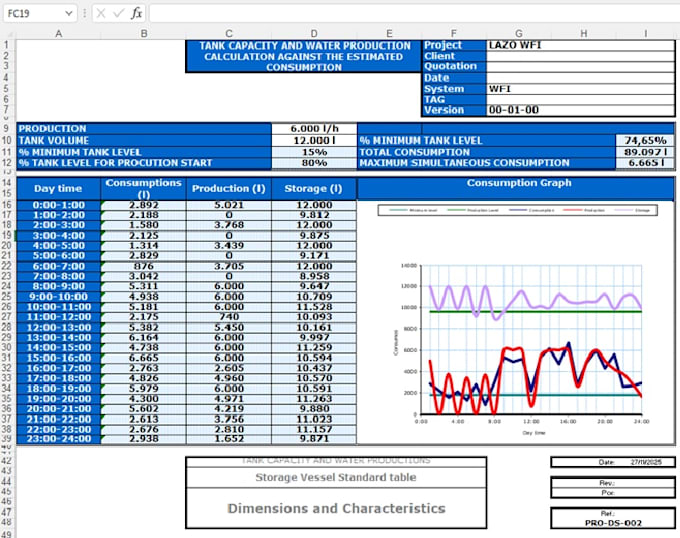Click storage '10.591' in 18:00-19:00 row
This screenshot has height=538, width=680.
click(x=314, y=388)
